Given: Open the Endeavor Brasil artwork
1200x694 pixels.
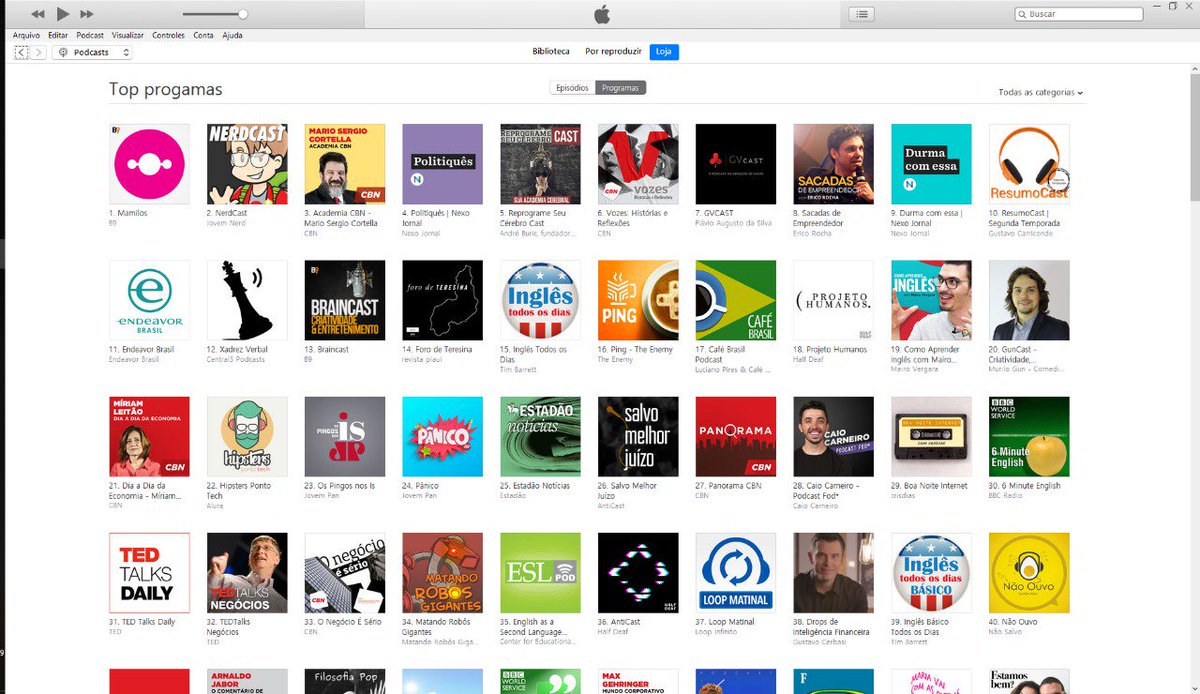Looking at the screenshot, I should (149, 301).
